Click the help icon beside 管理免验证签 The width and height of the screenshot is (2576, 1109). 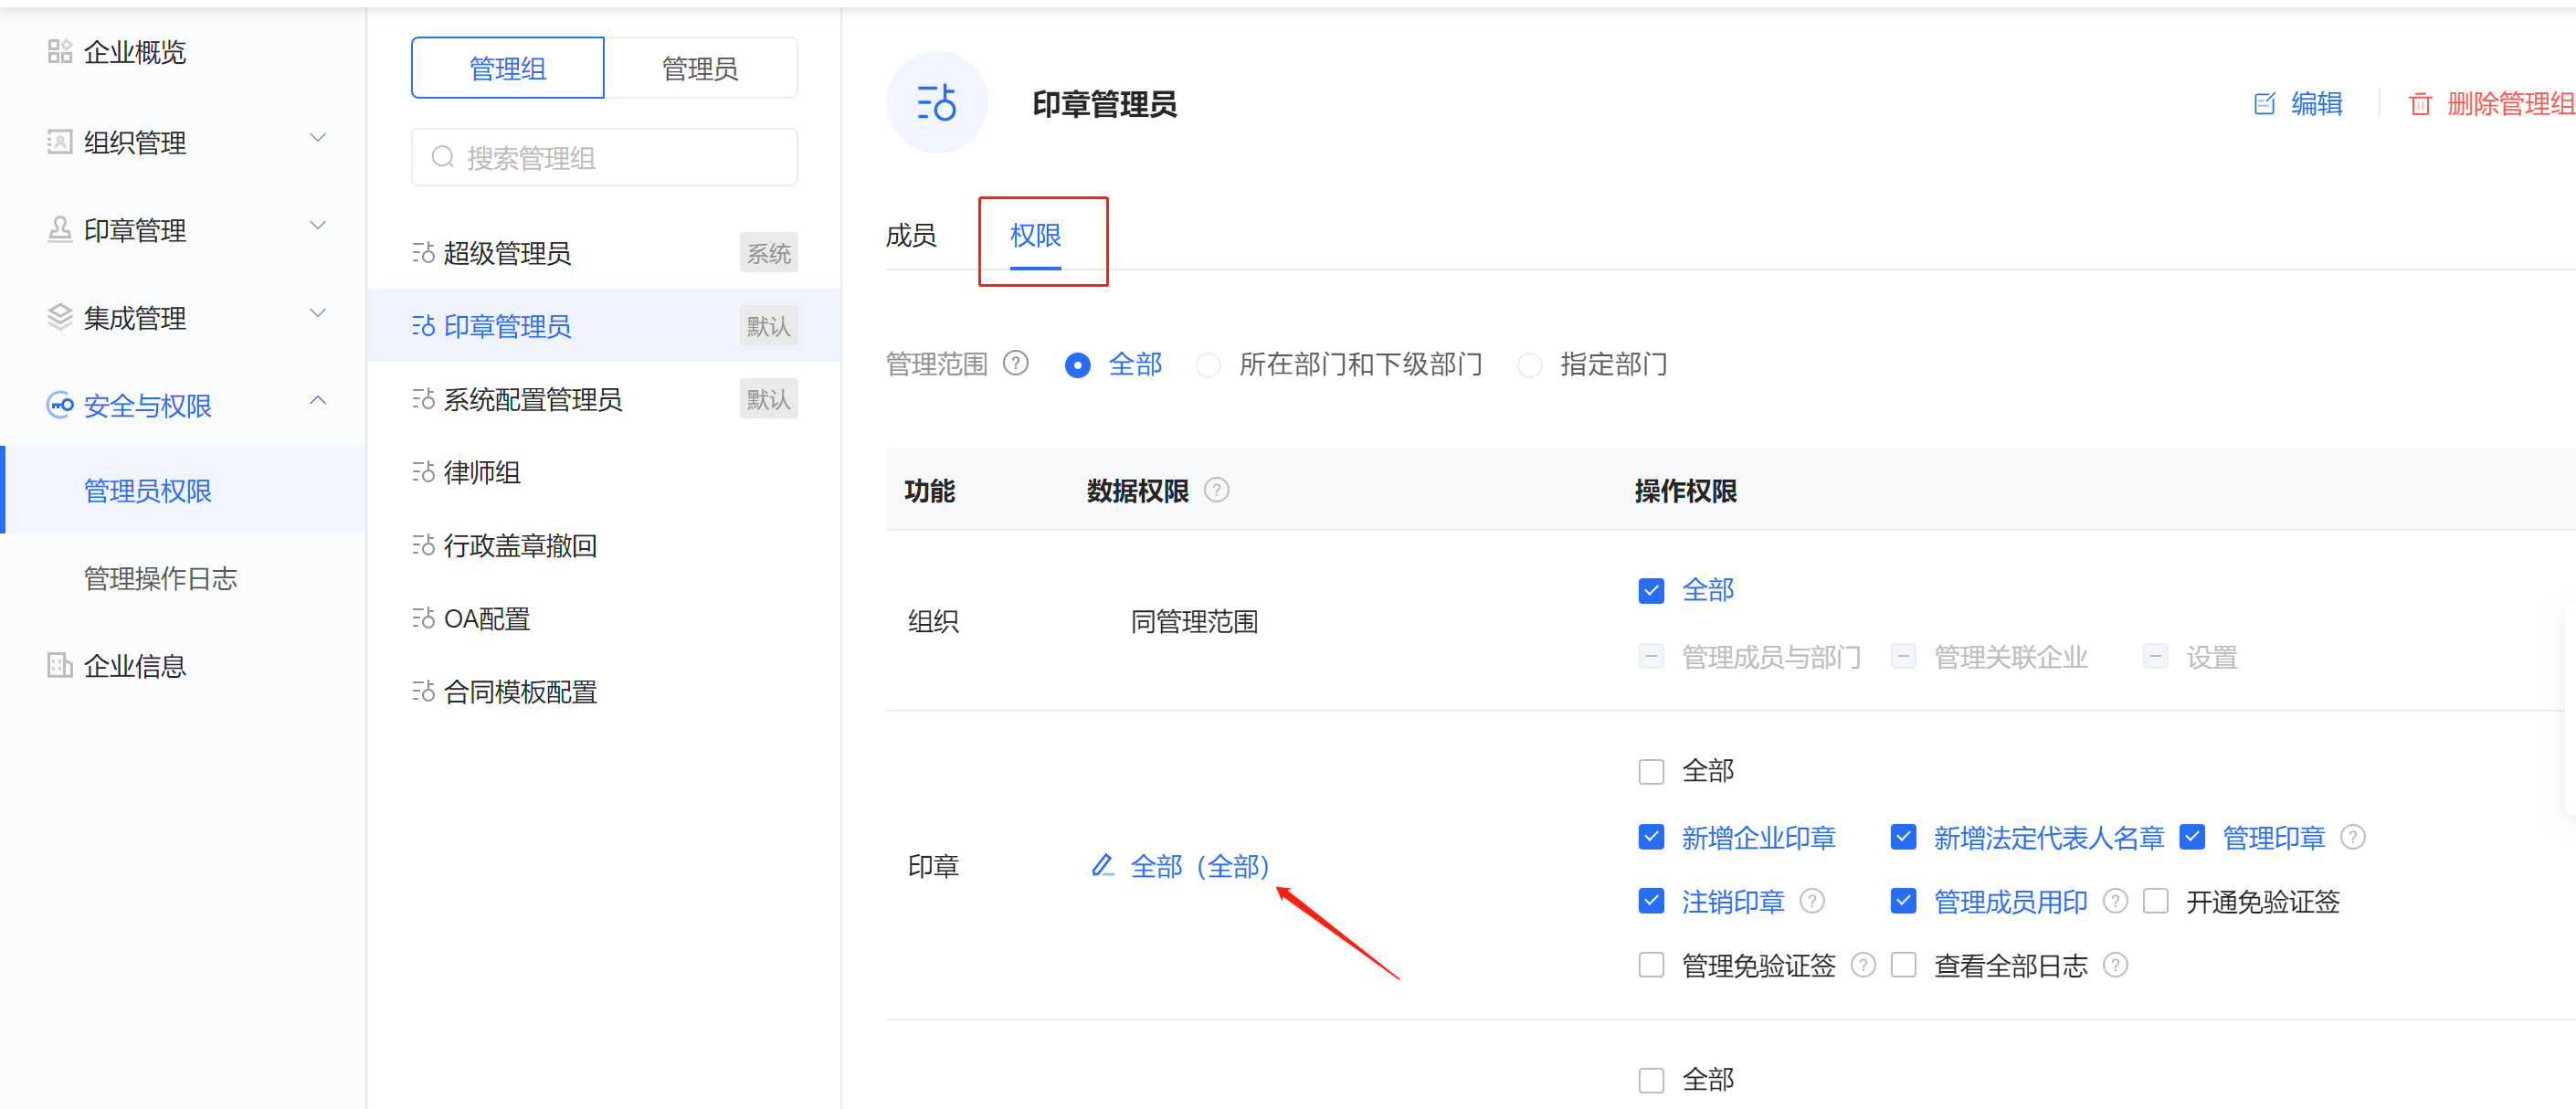(1863, 965)
